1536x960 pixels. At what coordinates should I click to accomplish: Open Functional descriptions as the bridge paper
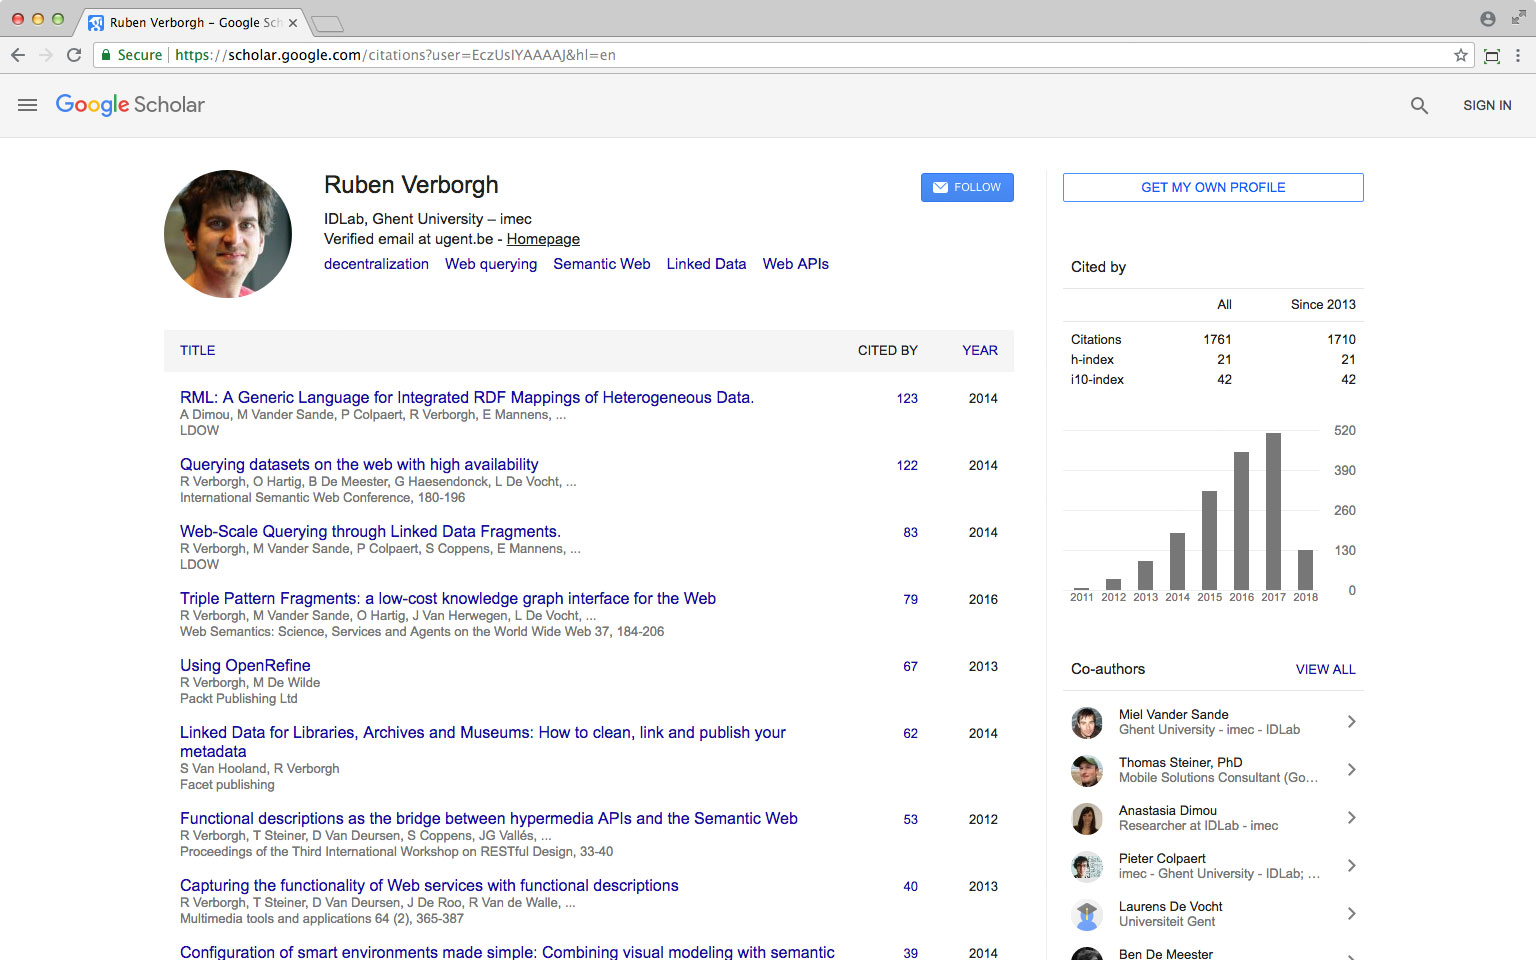click(489, 819)
